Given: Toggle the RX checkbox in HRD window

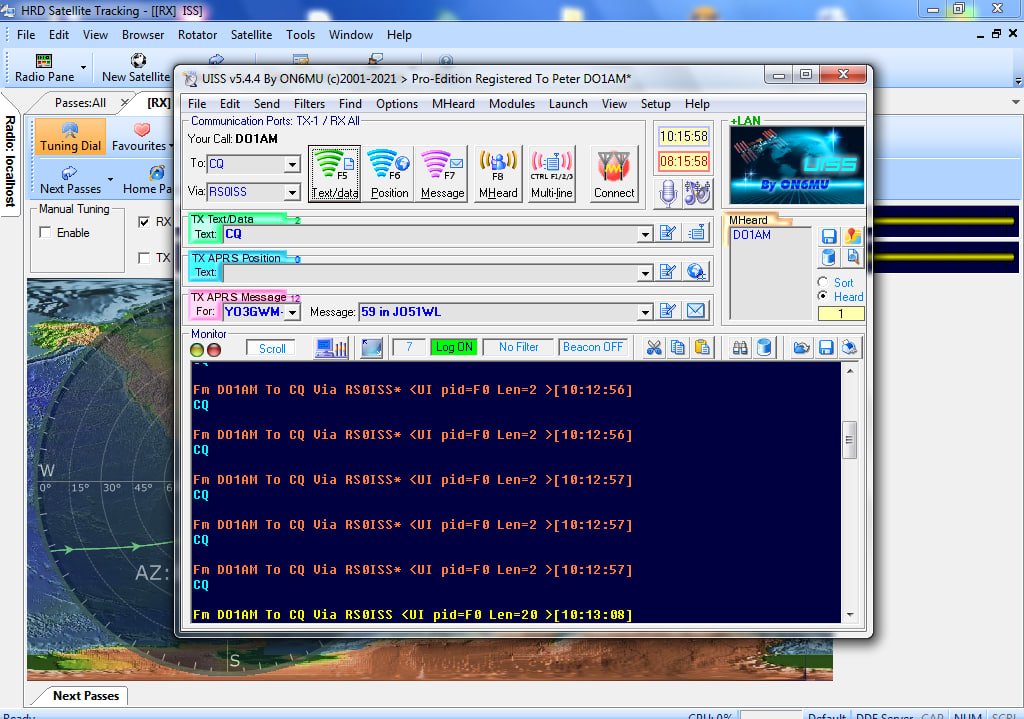Looking at the screenshot, I should [144, 222].
